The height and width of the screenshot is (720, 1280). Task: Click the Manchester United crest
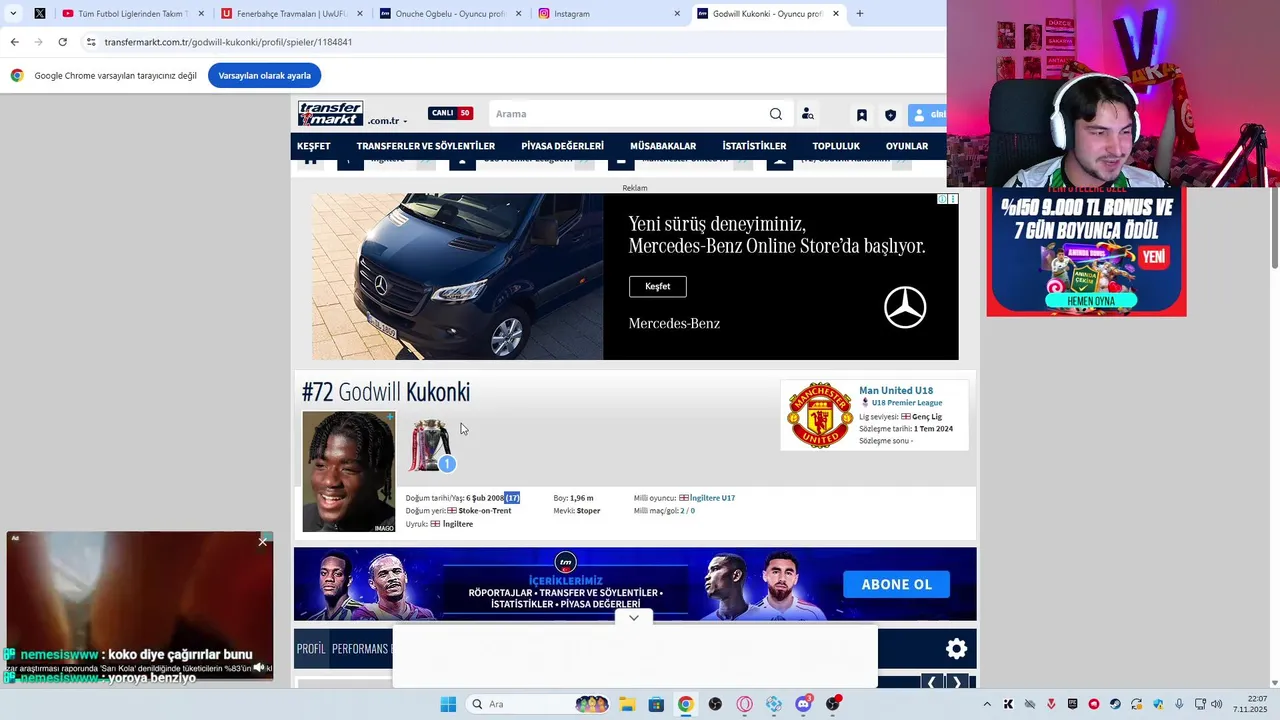(820, 415)
